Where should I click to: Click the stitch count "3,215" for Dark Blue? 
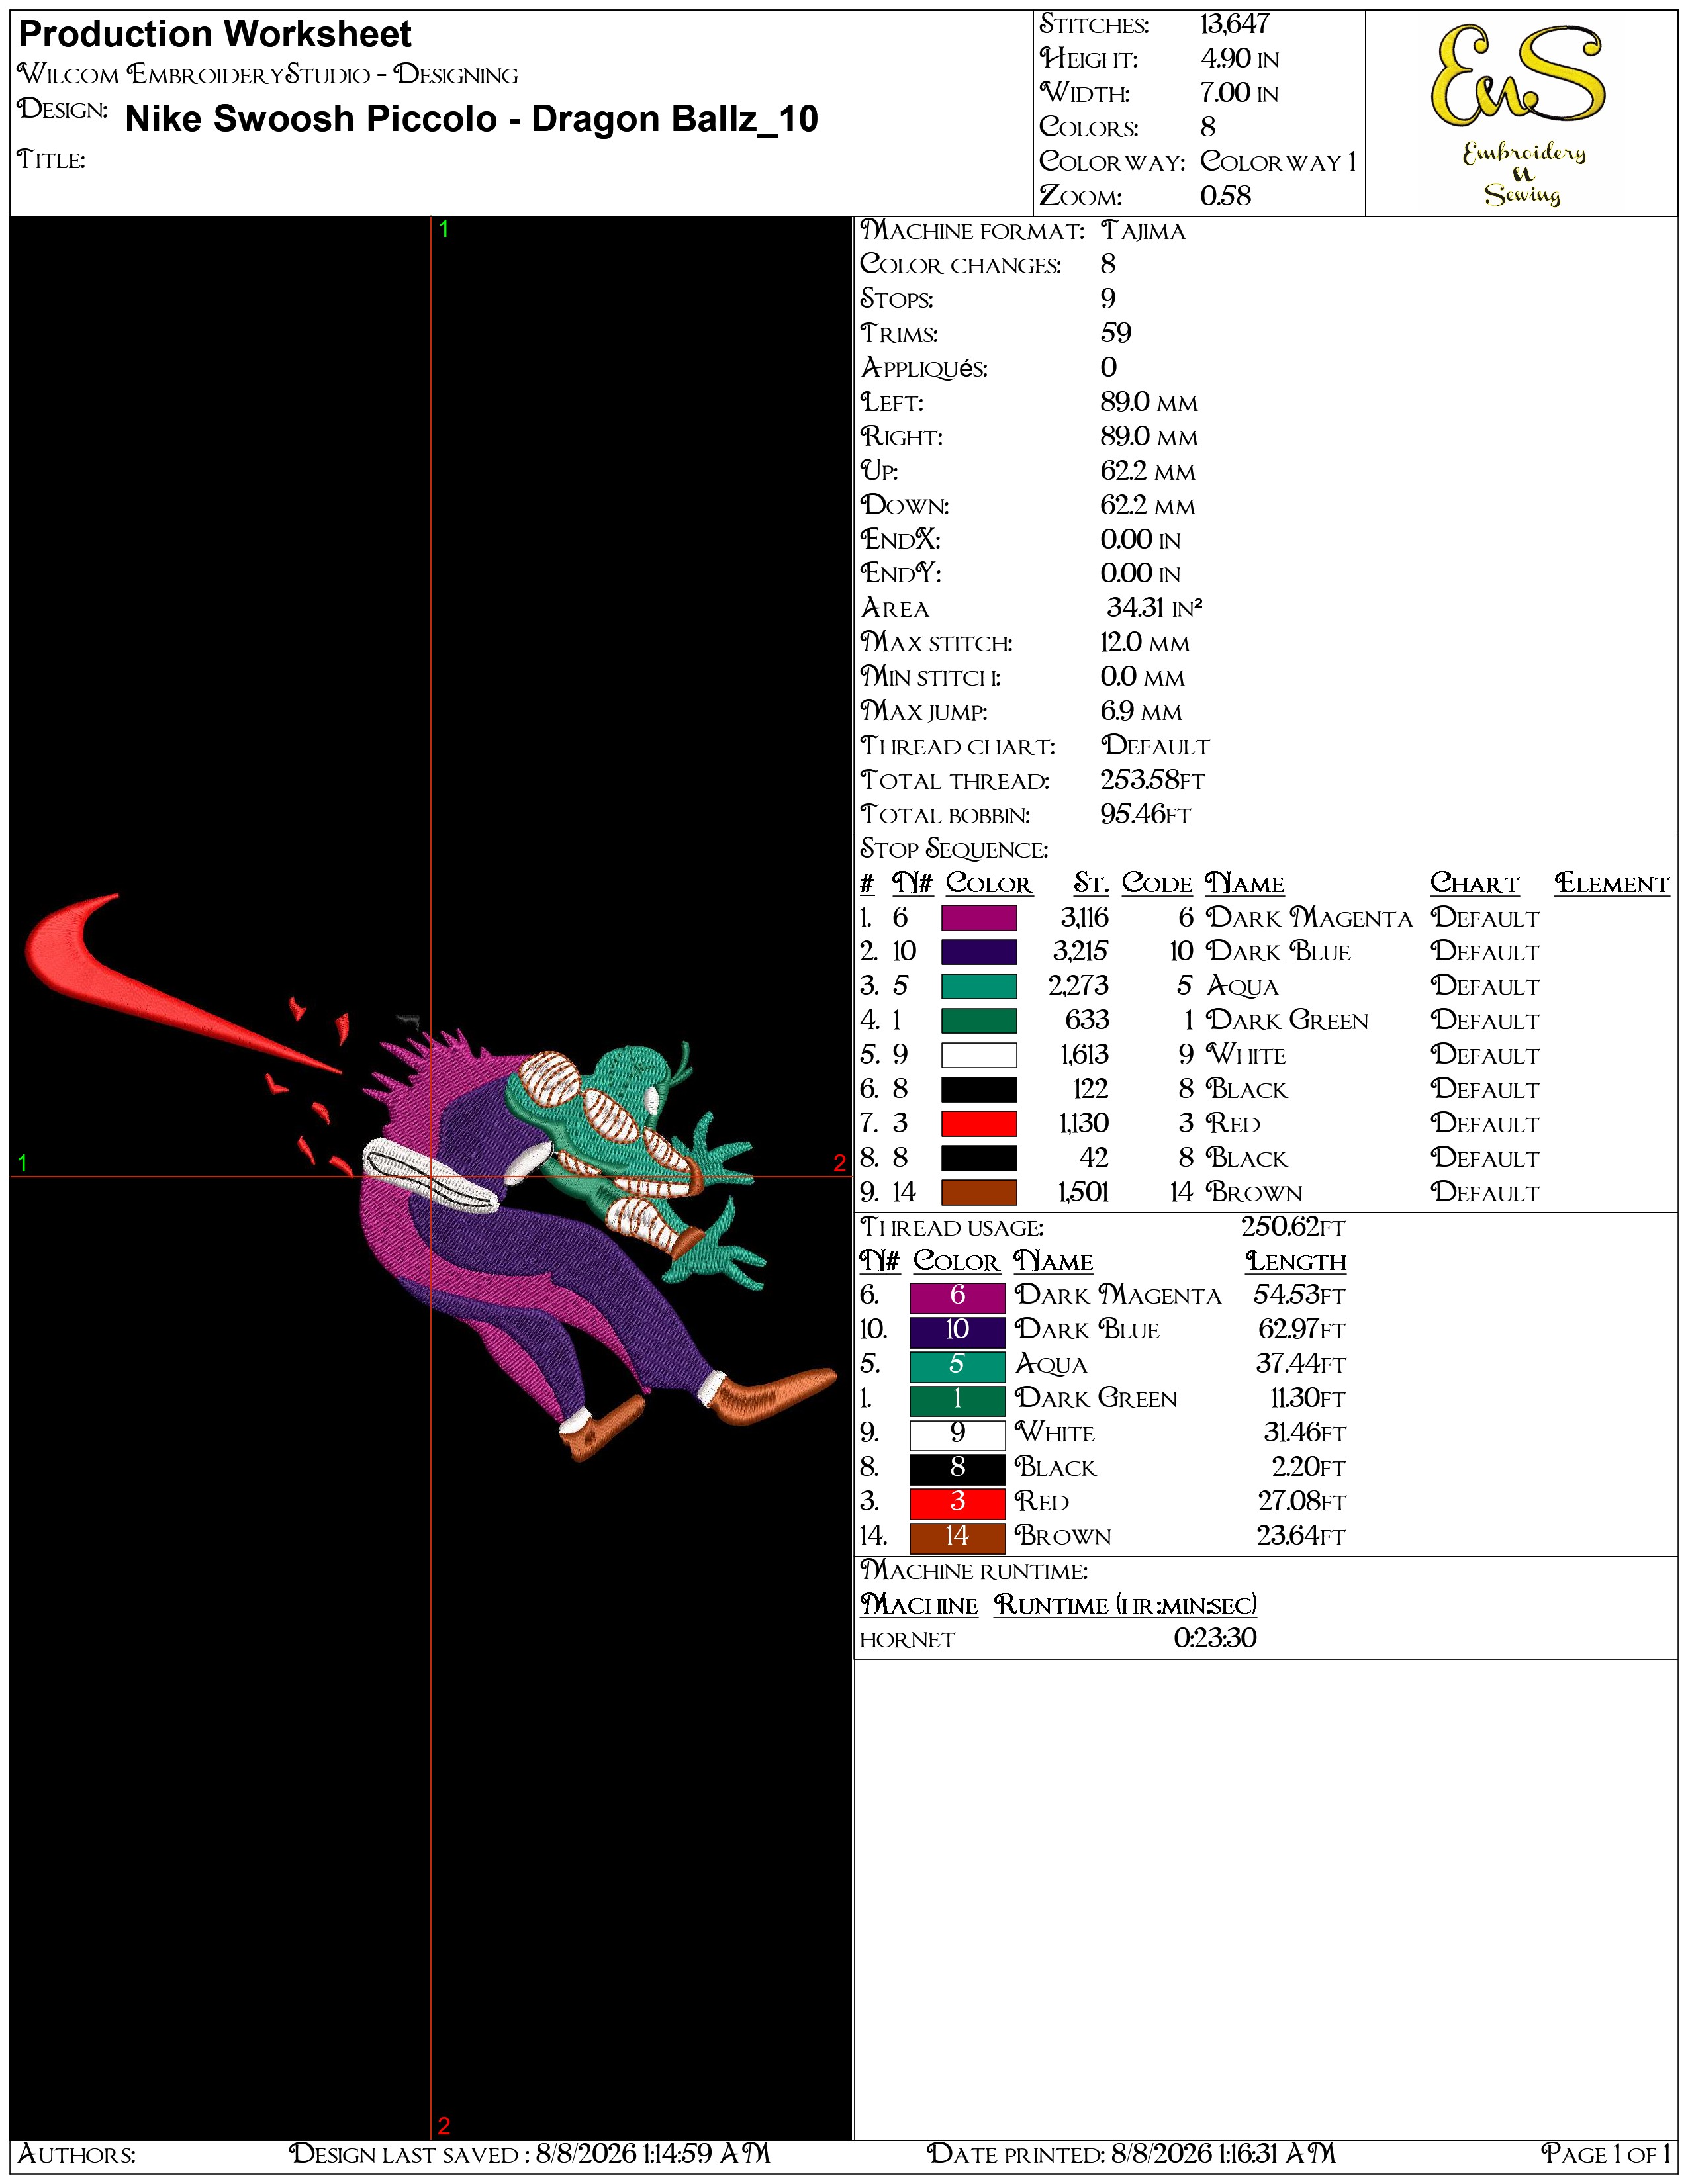tap(1080, 952)
